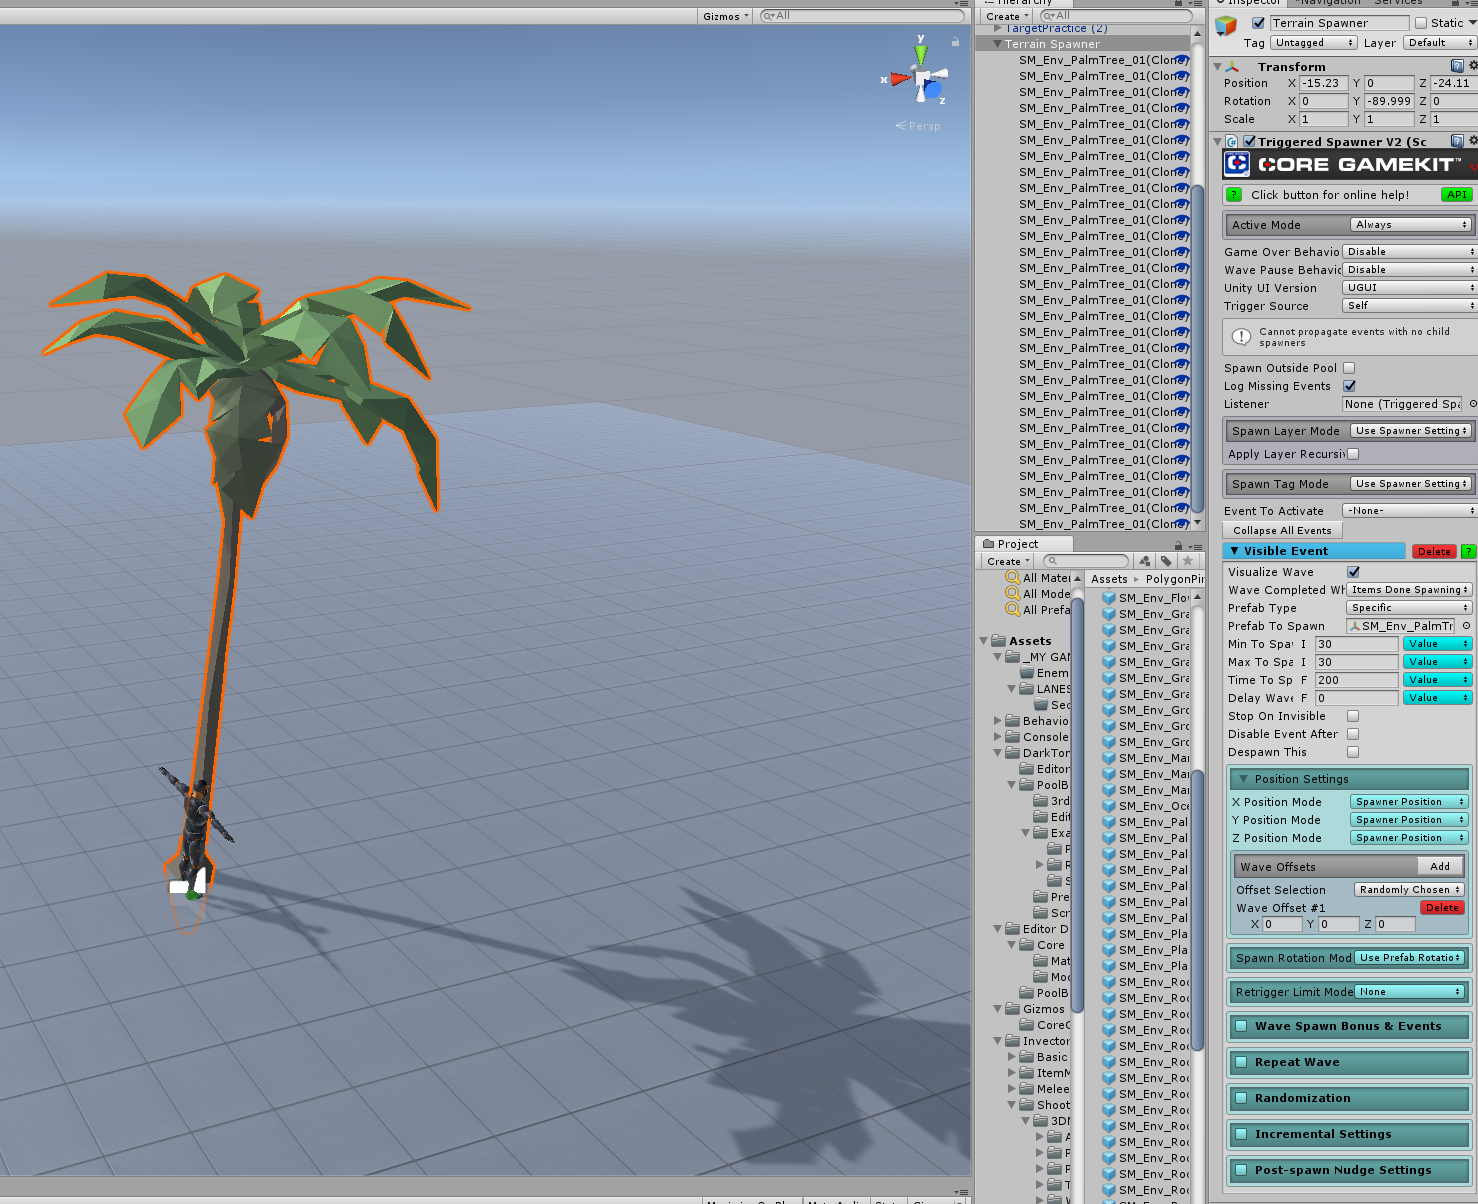Open Transform component help icon
Screen dimensions: 1478x1204
[x=1457, y=66]
